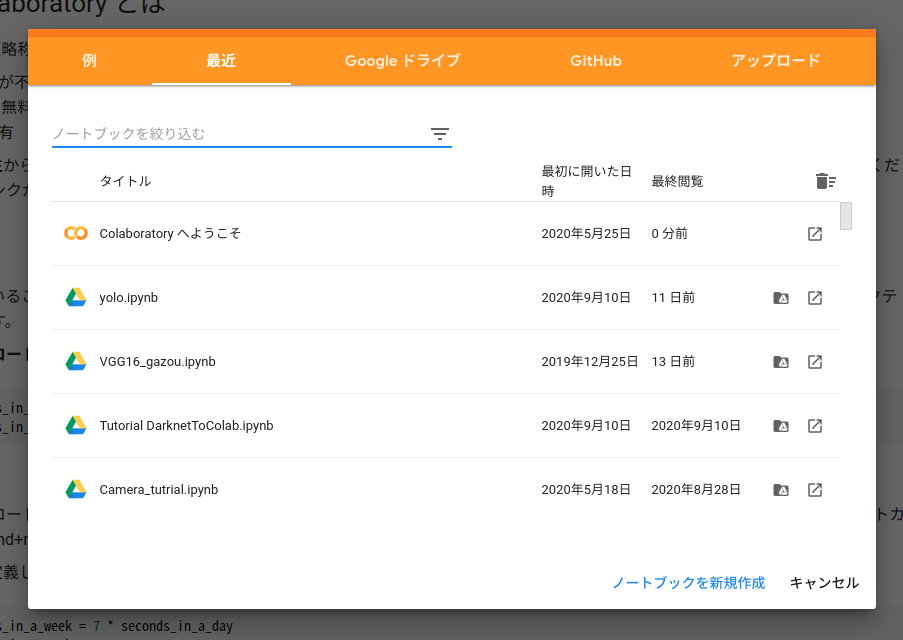This screenshot has width=903, height=640.
Task: Open the Camera_tutrial.ipynb notebook
Action: point(158,490)
